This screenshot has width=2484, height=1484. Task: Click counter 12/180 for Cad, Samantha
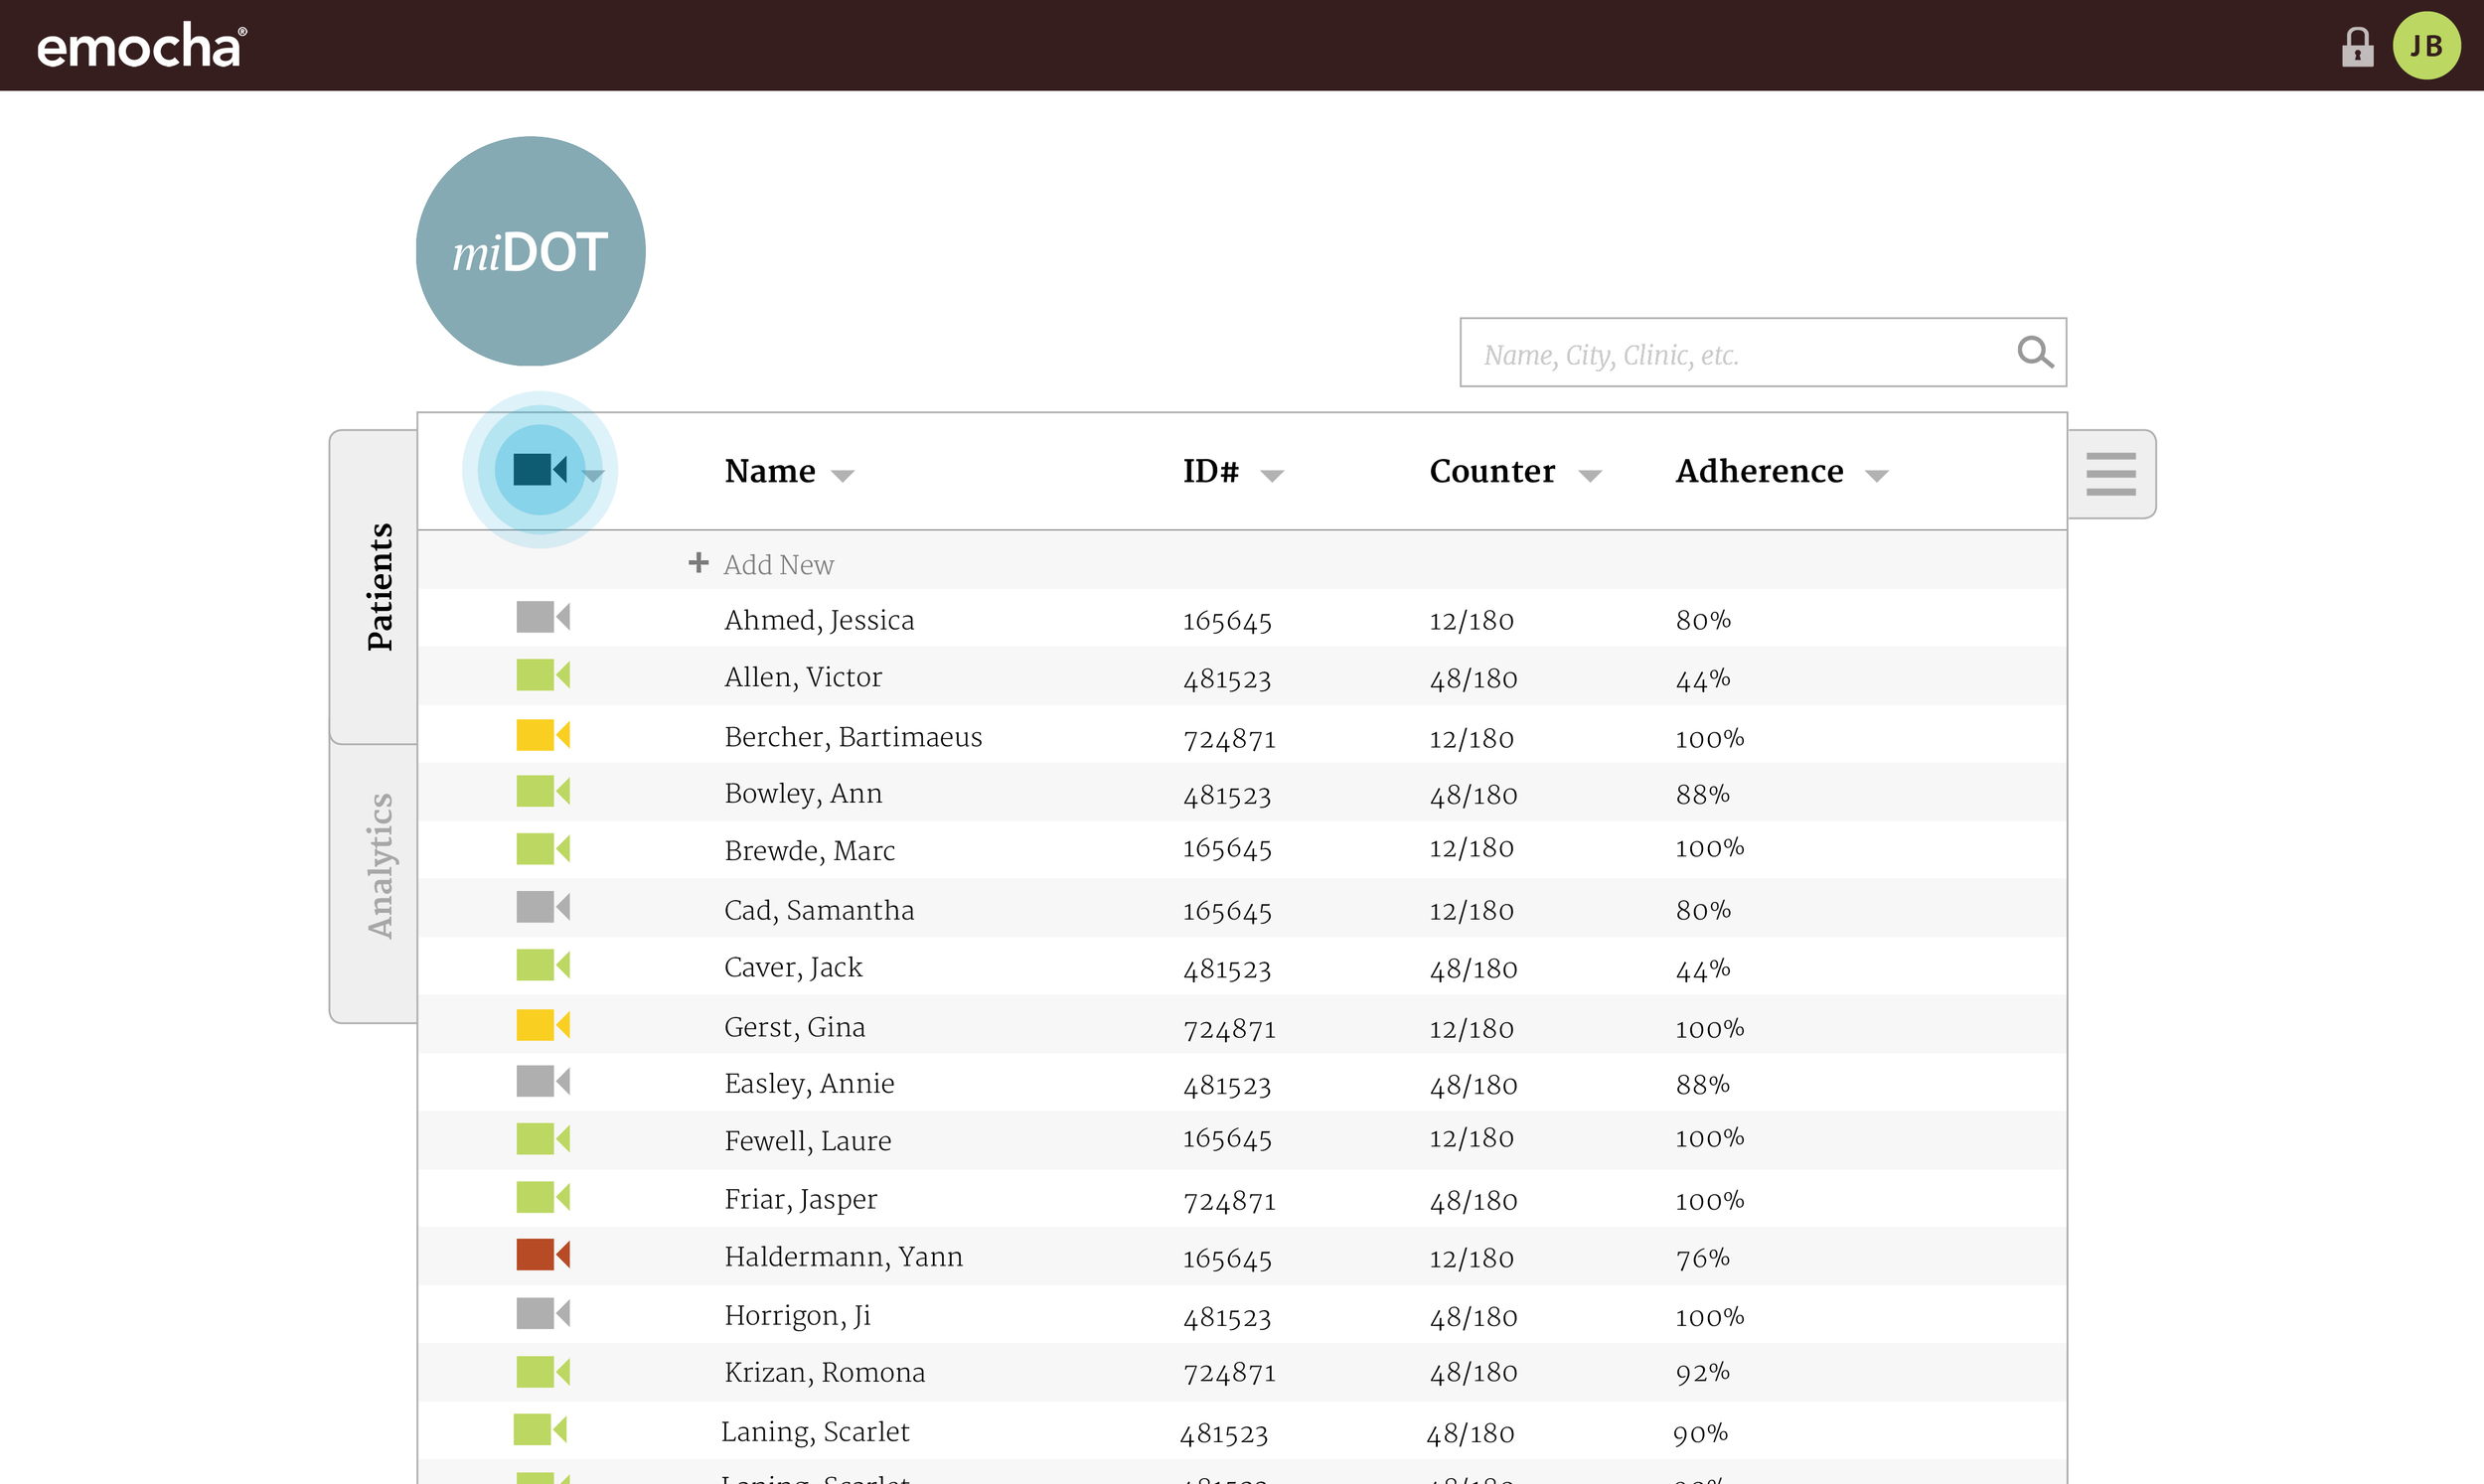[1471, 911]
